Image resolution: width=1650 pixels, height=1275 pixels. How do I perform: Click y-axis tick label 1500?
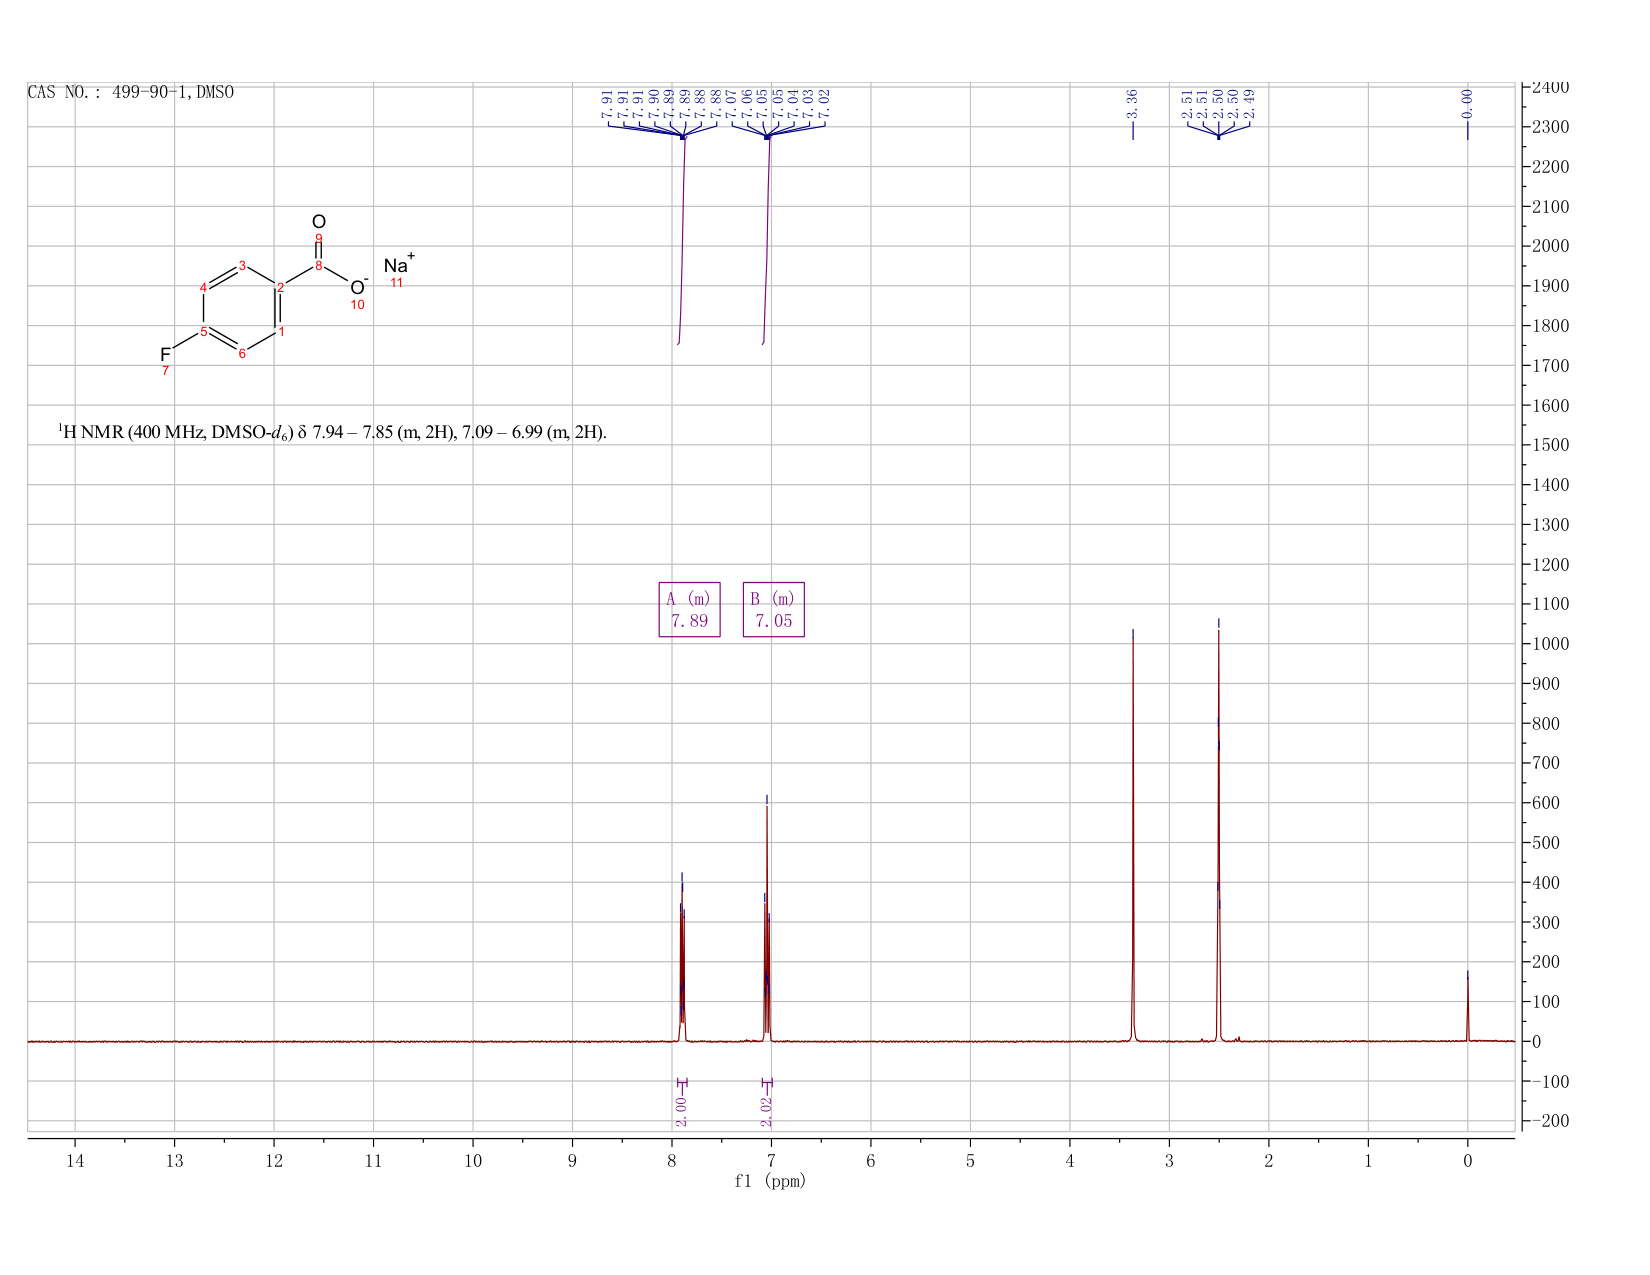pos(1550,445)
